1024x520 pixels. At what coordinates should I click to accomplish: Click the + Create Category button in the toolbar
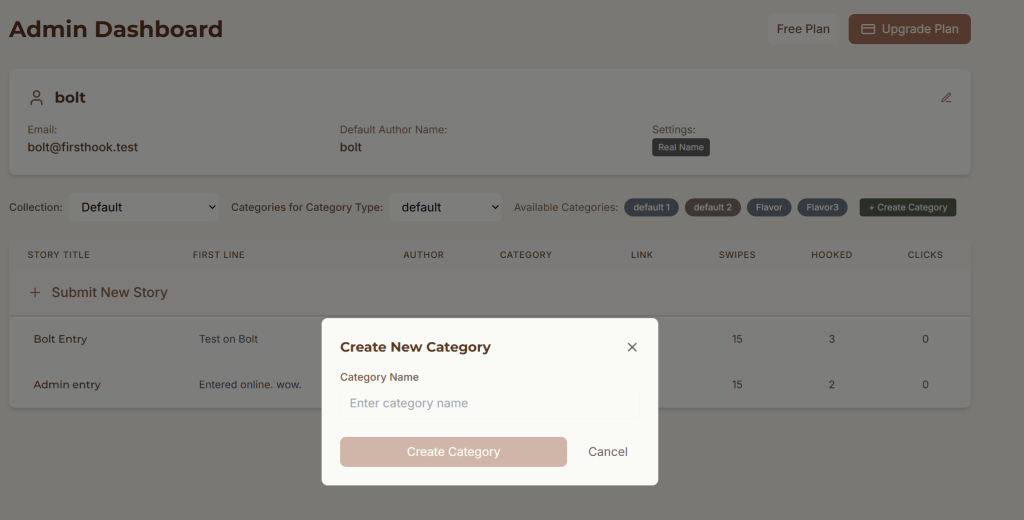click(x=907, y=207)
